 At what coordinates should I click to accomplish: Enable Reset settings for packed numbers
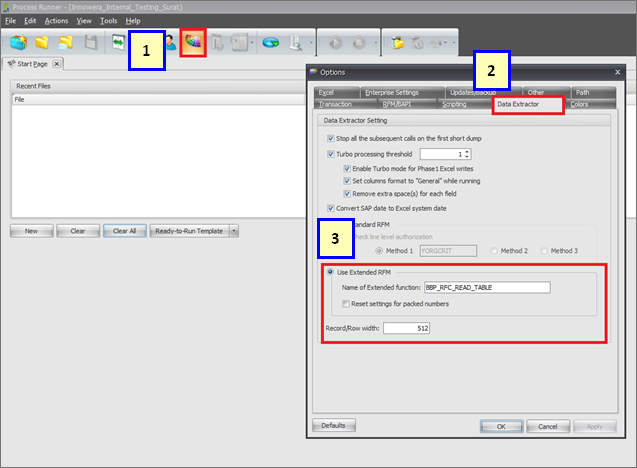(x=346, y=303)
